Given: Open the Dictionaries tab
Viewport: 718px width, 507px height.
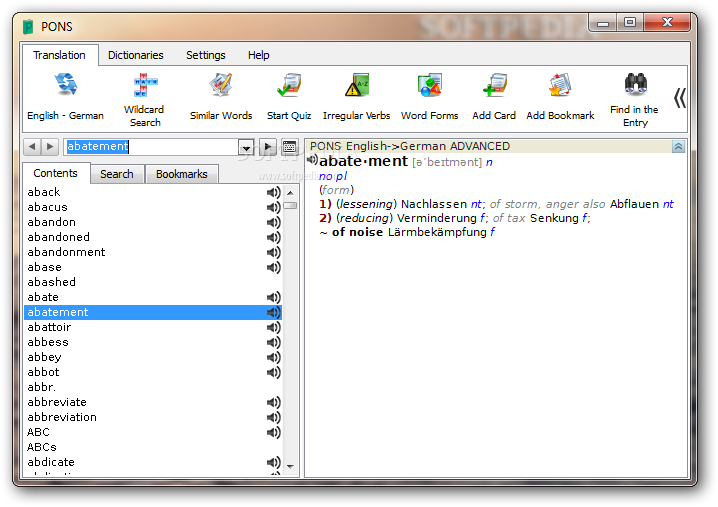Looking at the screenshot, I should [x=136, y=55].
